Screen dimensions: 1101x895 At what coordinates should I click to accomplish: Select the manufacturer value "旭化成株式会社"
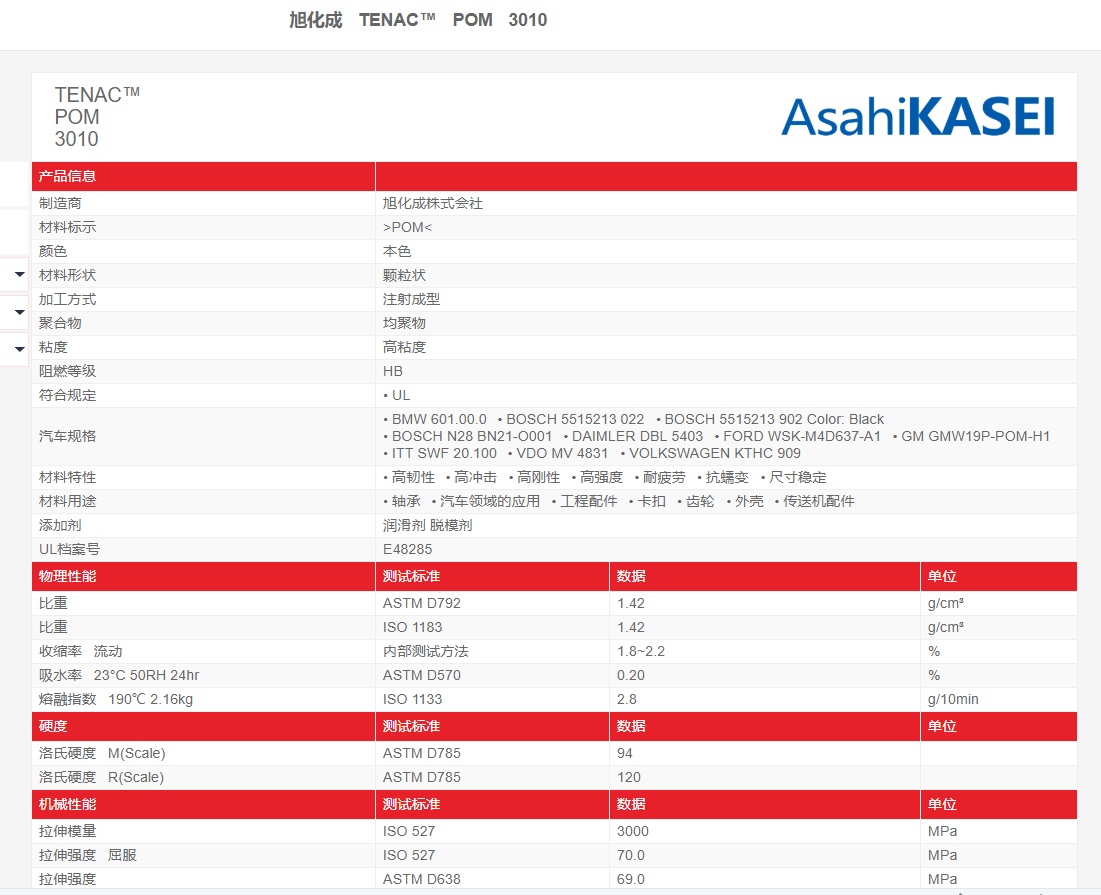(x=433, y=204)
